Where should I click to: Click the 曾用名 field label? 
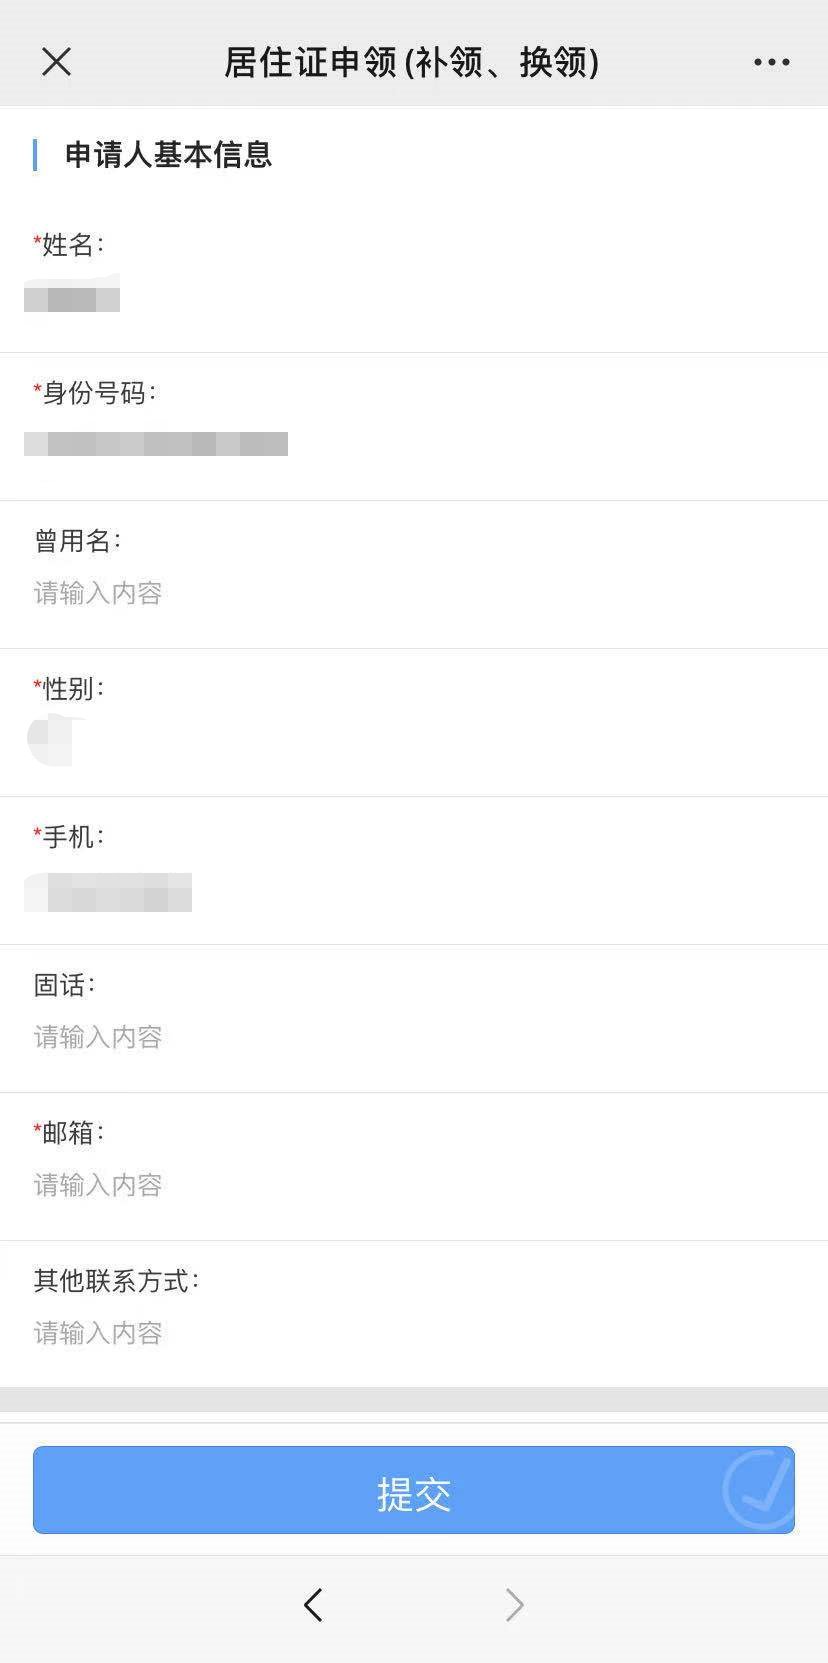click(77, 541)
